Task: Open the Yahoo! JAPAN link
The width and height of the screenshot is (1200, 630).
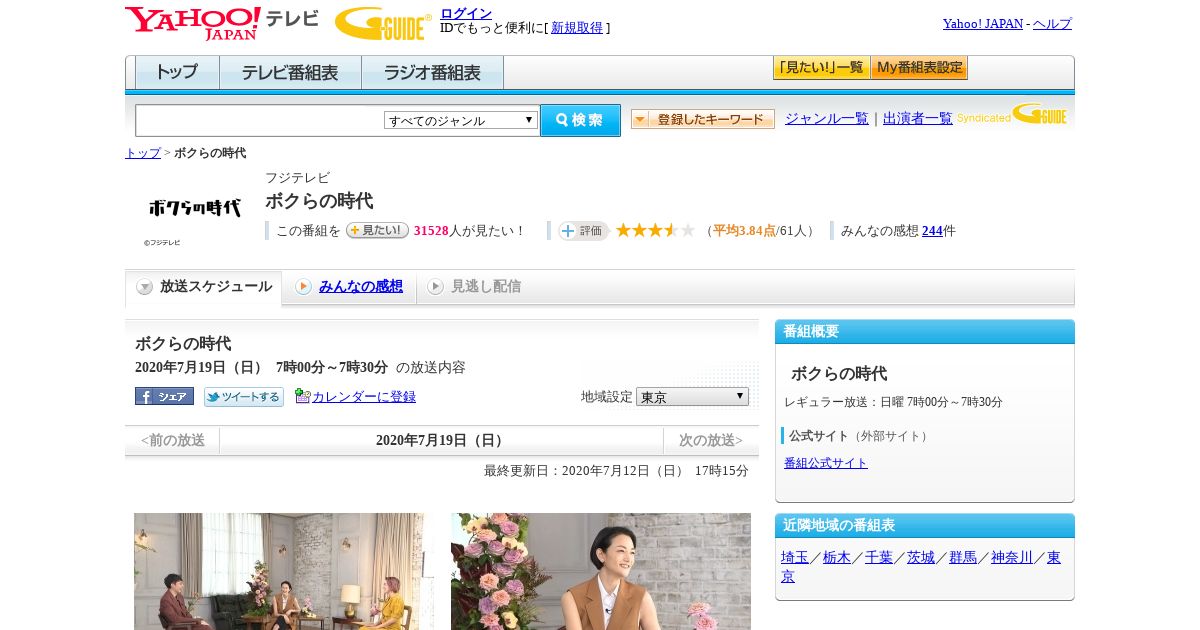Action: [983, 24]
